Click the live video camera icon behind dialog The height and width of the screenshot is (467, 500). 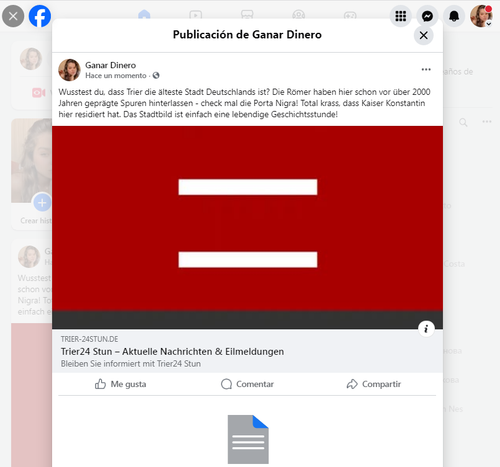coord(39,92)
